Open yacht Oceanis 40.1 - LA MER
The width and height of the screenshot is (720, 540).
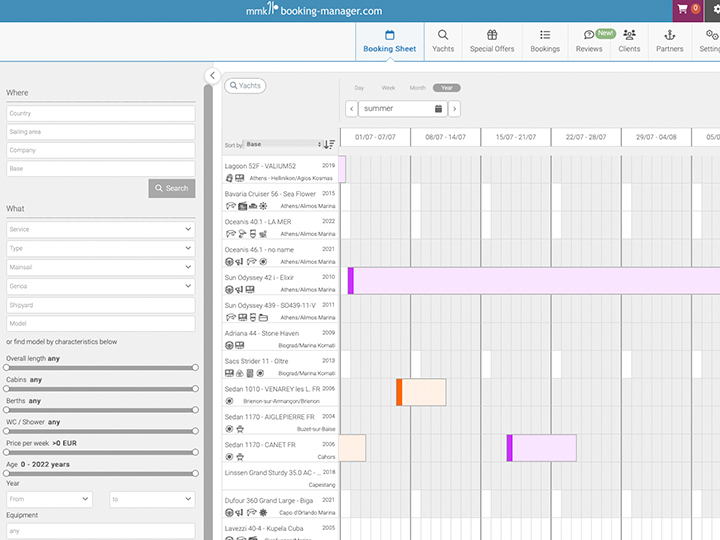258,222
